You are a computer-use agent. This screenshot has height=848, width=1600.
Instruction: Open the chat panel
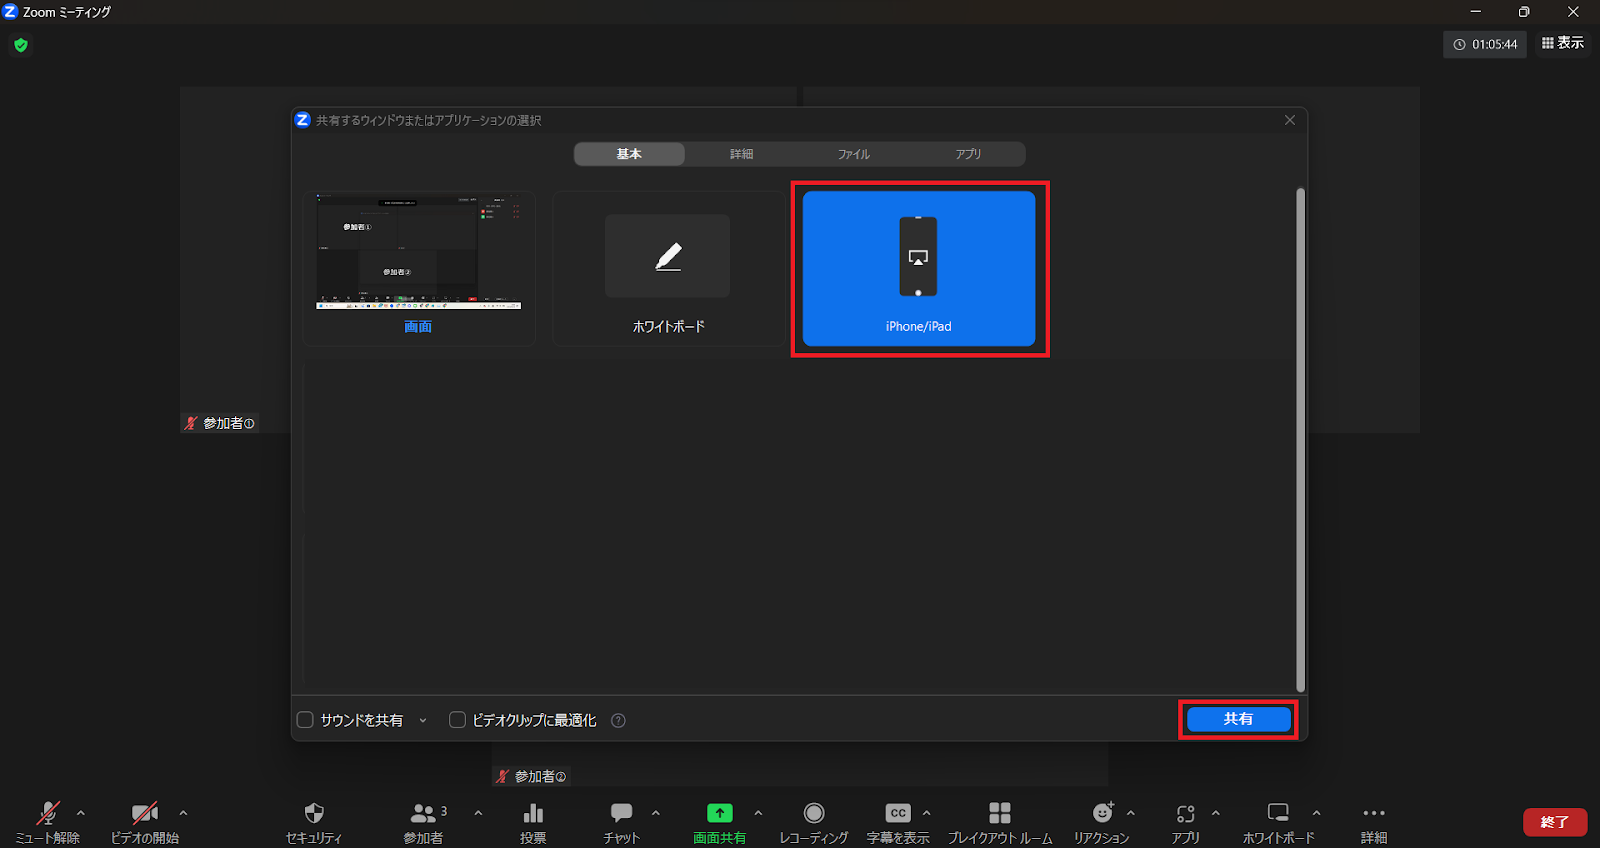coord(621,814)
